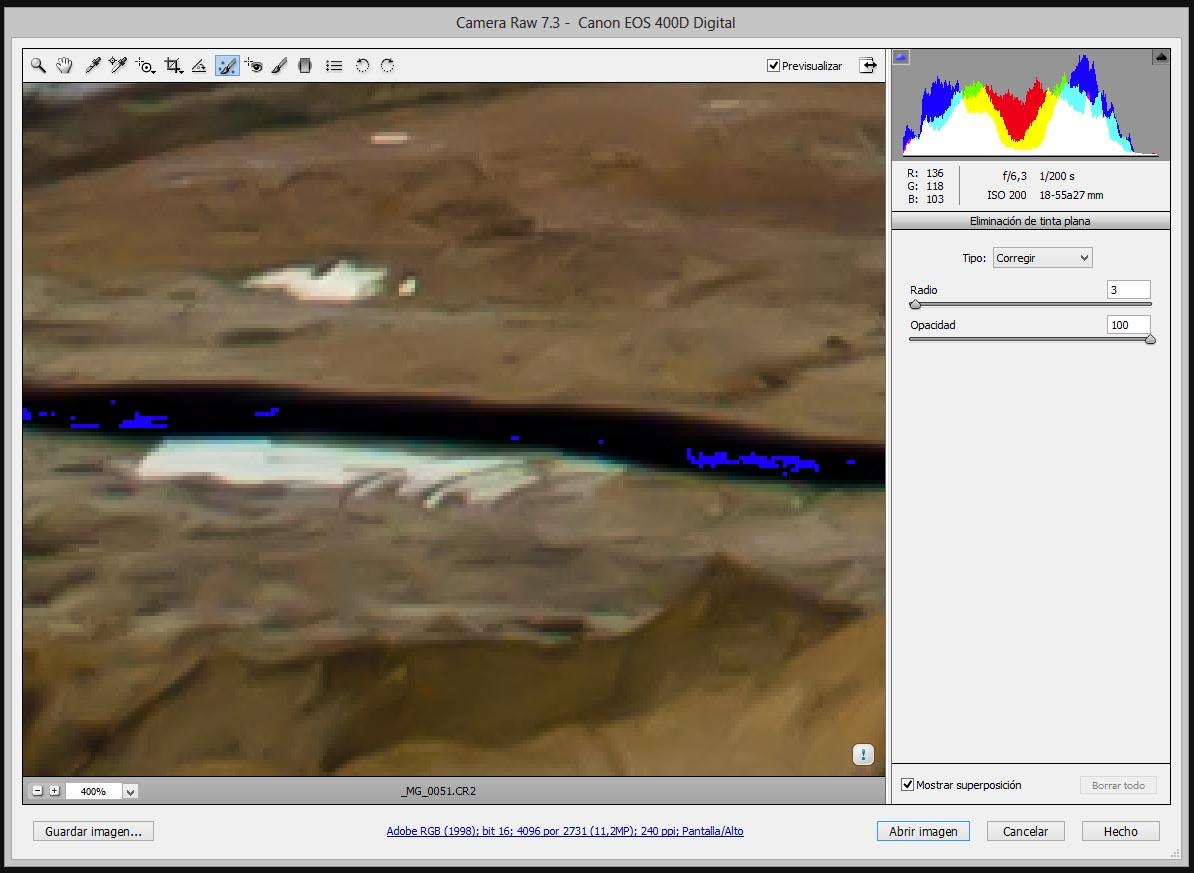
Task: Select the Zoom tool magnifier
Action: click(38, 66)
